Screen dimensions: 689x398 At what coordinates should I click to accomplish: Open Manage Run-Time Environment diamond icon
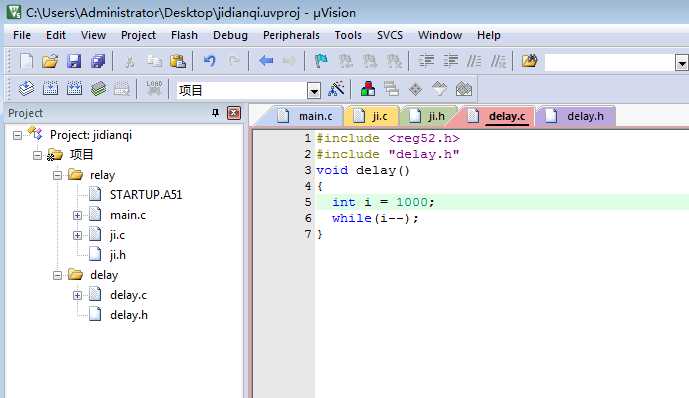coord(415,89)
